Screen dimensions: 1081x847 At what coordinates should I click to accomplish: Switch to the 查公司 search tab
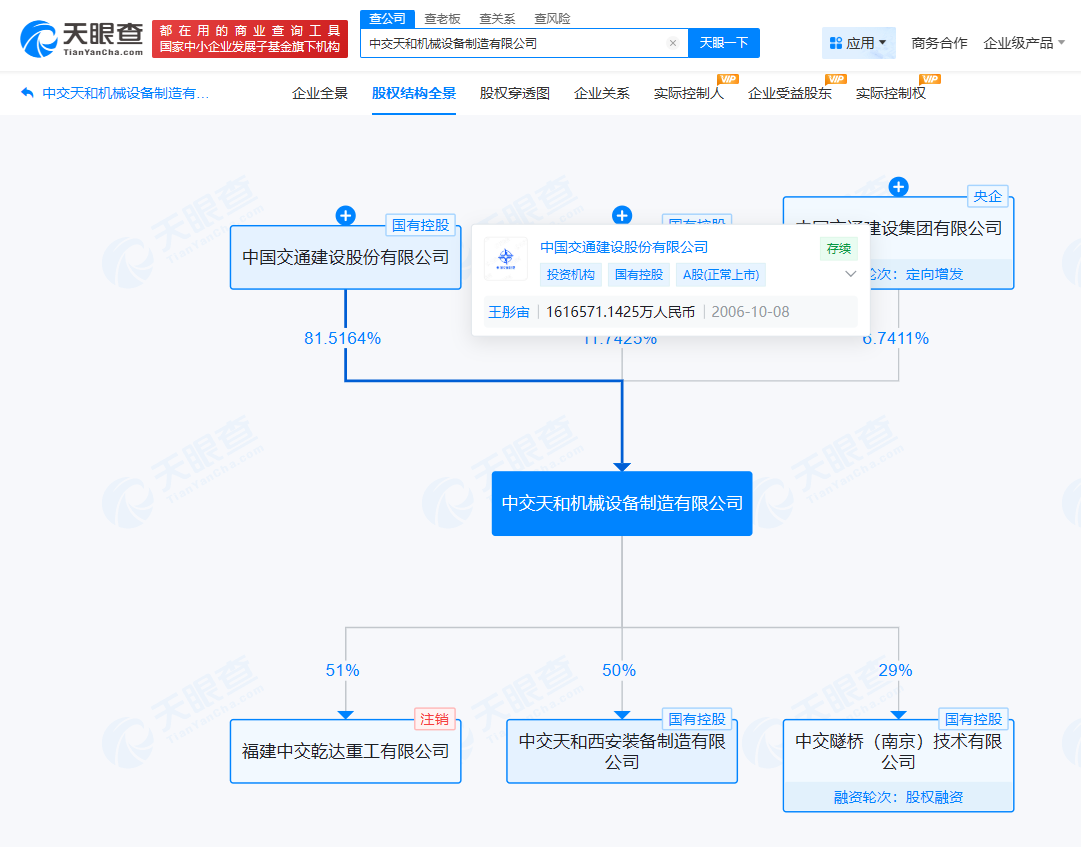387,19
